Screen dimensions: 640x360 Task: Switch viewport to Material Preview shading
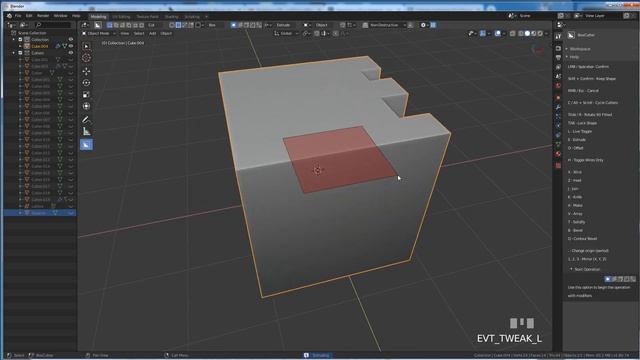point(533,33)
